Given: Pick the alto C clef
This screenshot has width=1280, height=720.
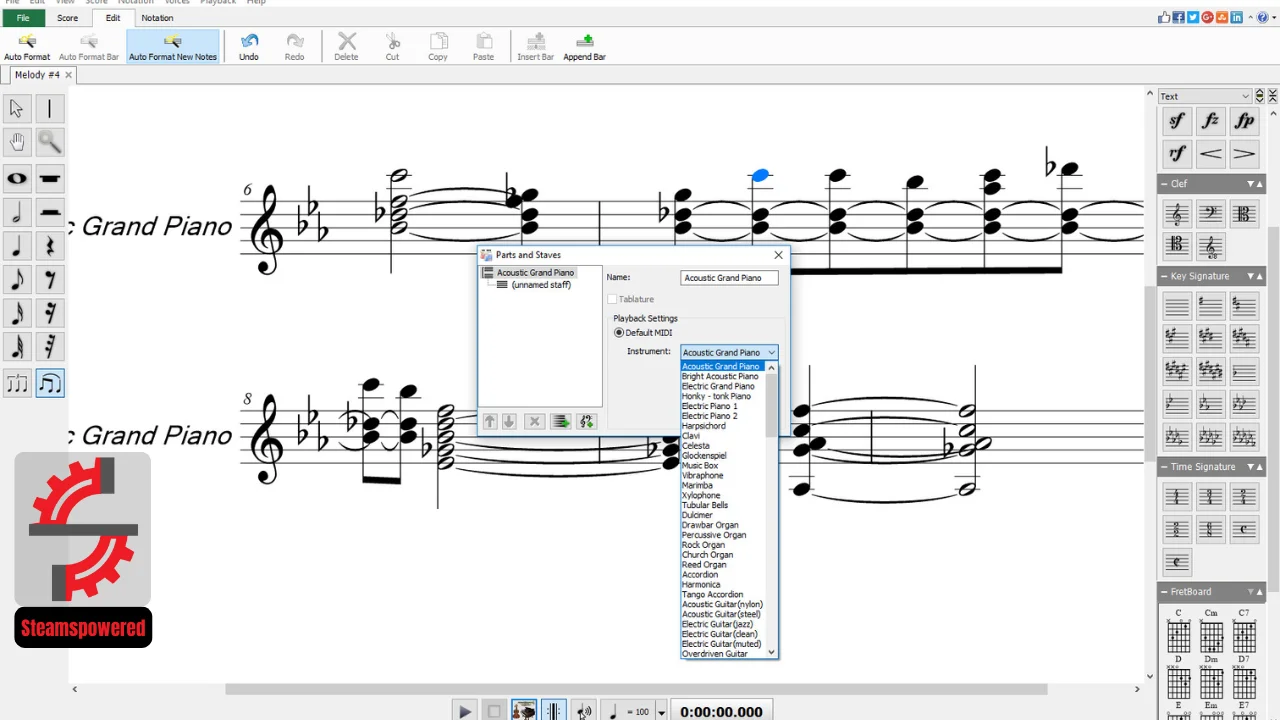Looking at the screenshot, I should [1244, 214].
